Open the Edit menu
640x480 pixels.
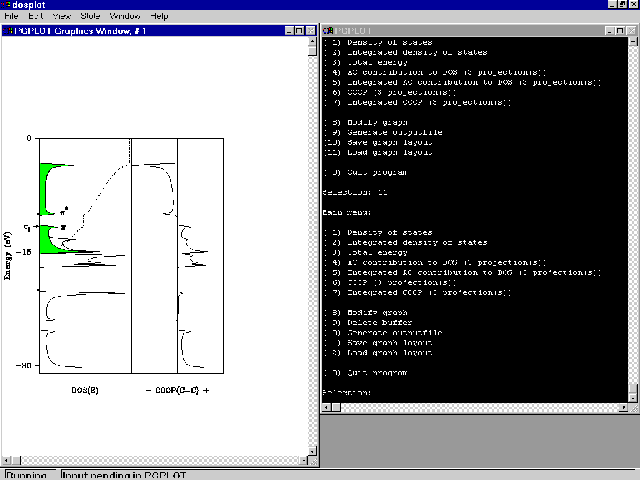click(36, 16)
